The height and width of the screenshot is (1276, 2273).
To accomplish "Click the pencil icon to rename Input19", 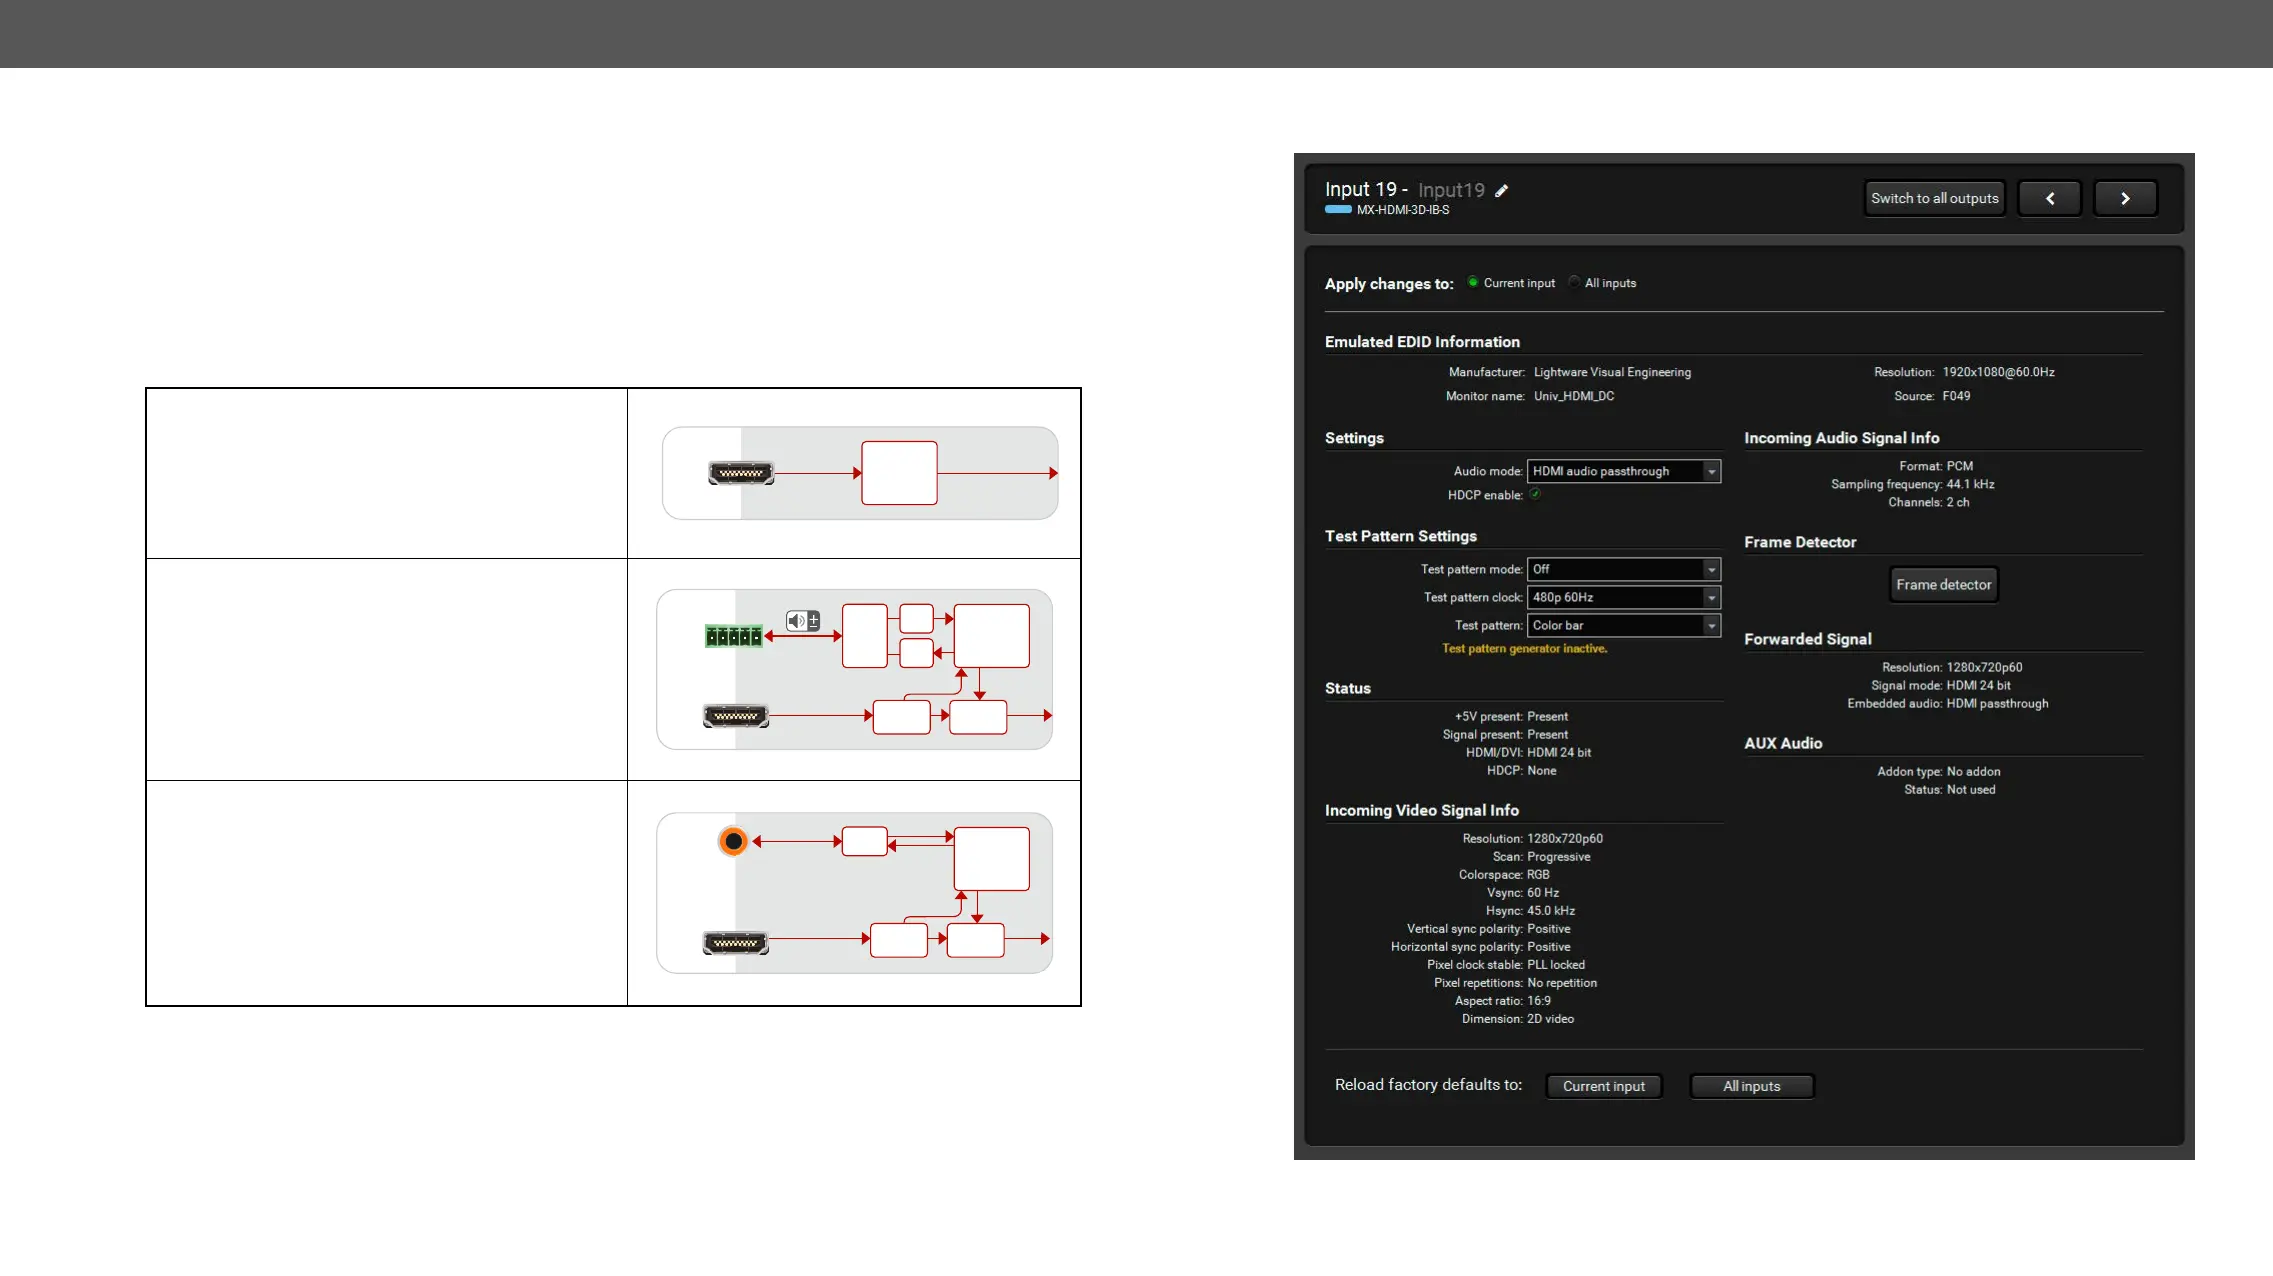I will (1501, 191).
